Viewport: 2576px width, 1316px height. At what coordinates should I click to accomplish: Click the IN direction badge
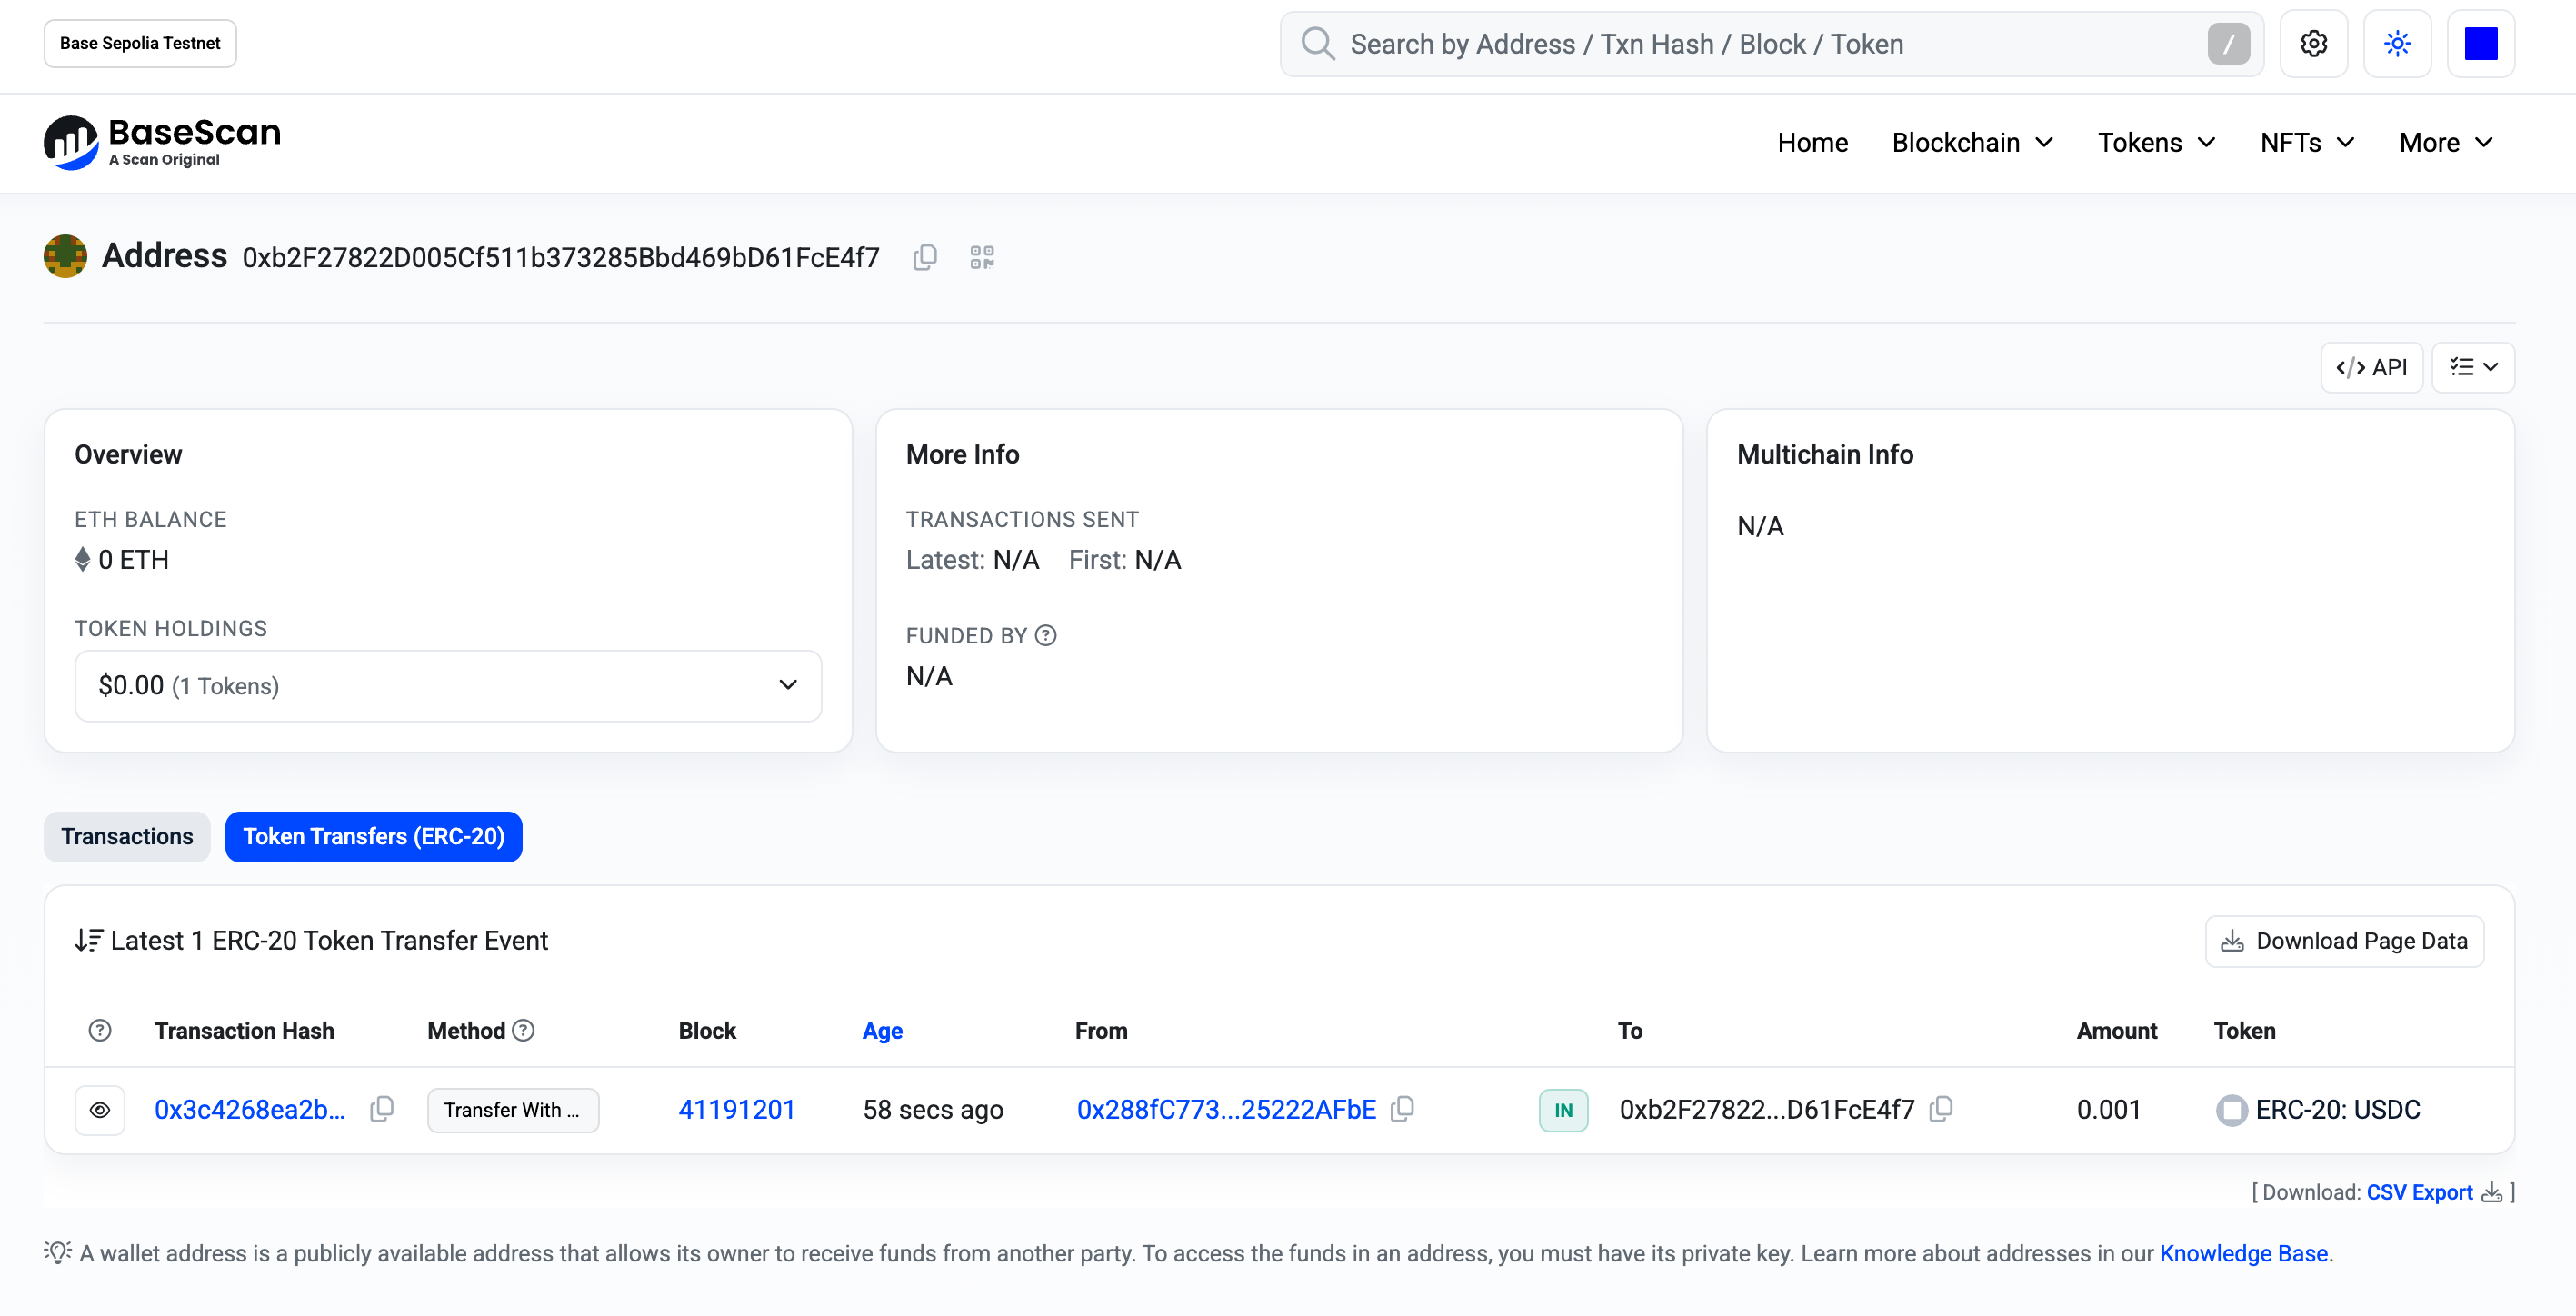(x=1563, y=1110)
